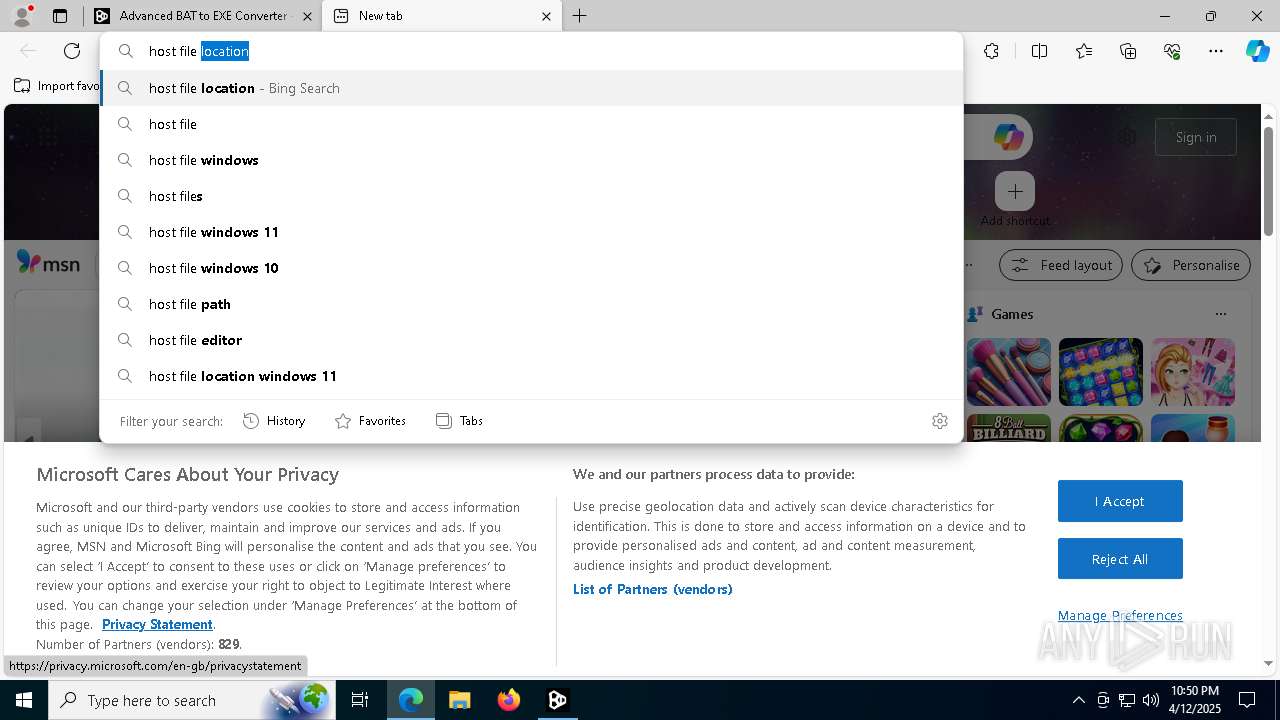Screen dimensions: 1280x720
Task: Toggle the split screen icon
Action: [x=1039, y=51]
